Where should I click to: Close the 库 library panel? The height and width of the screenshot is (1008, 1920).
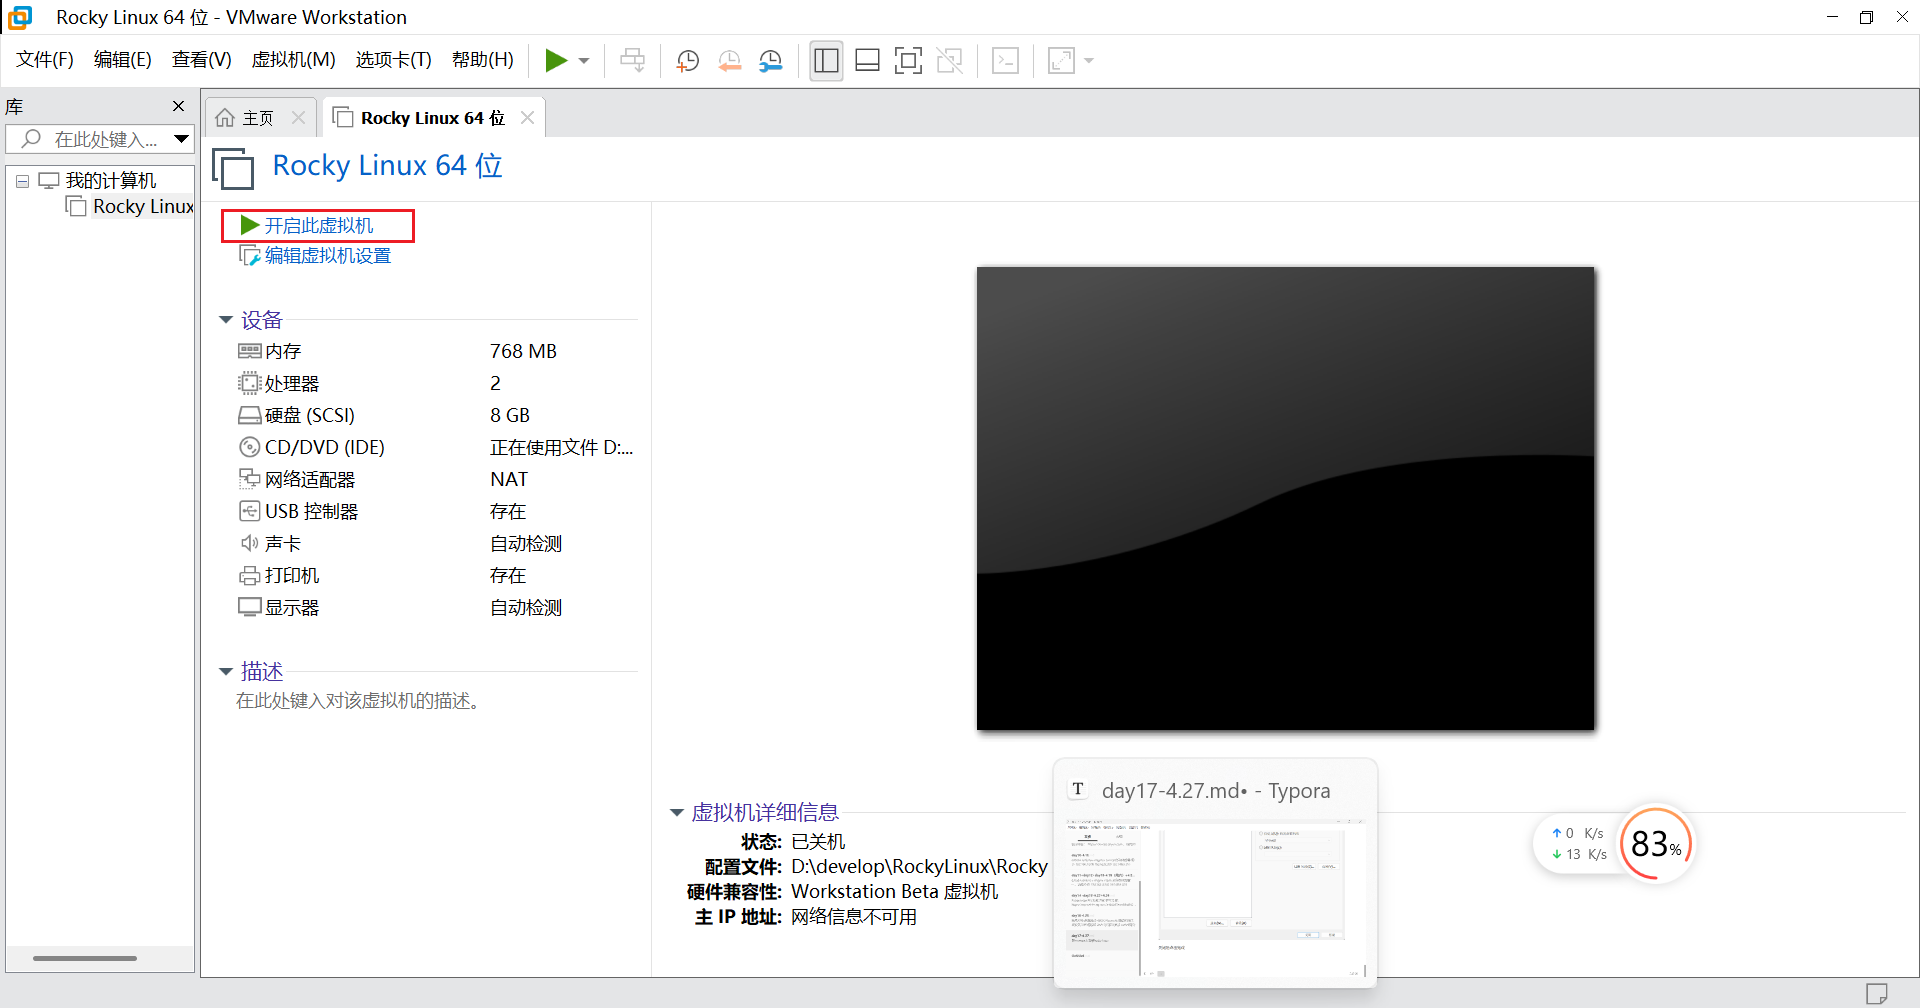178,106
